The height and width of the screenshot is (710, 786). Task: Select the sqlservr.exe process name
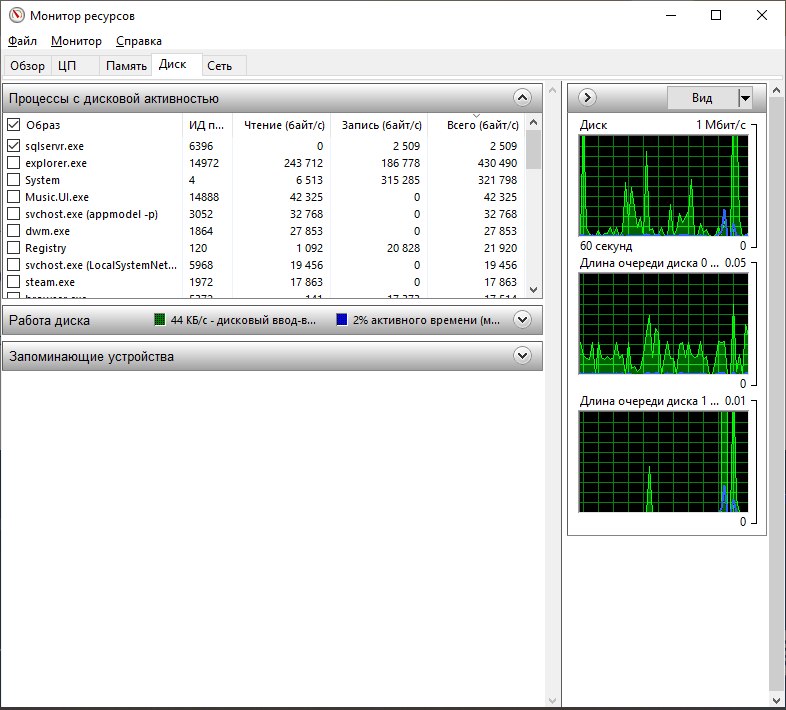[x=55, y=146]
